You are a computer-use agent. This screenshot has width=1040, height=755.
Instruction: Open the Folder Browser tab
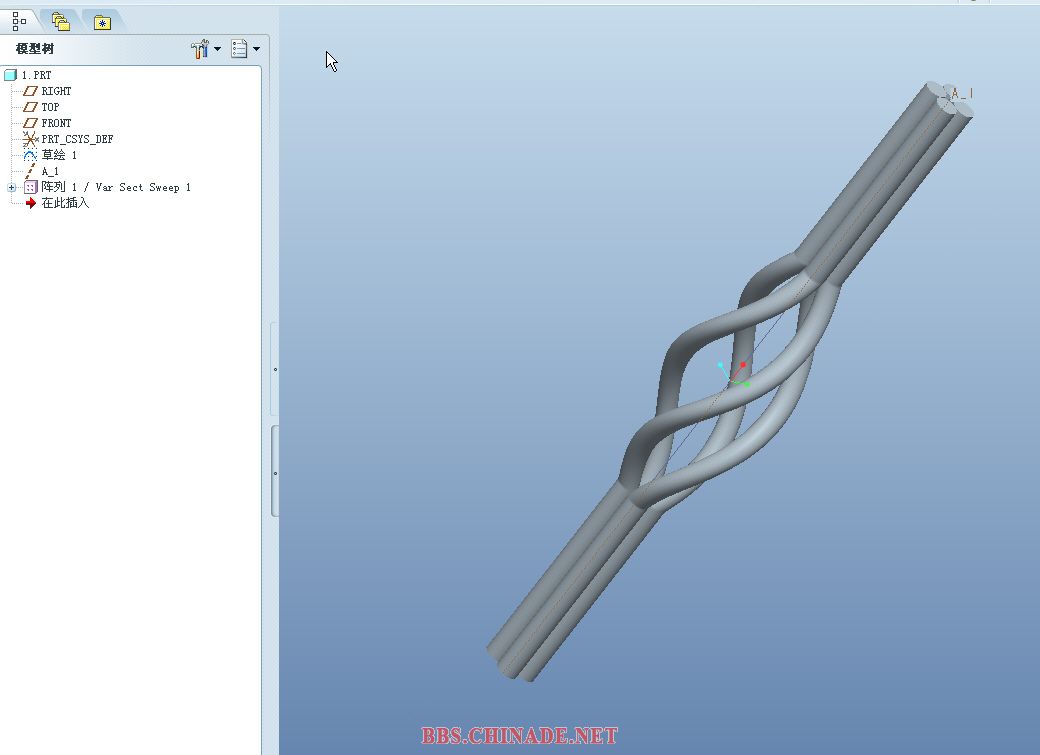(61, 21)
